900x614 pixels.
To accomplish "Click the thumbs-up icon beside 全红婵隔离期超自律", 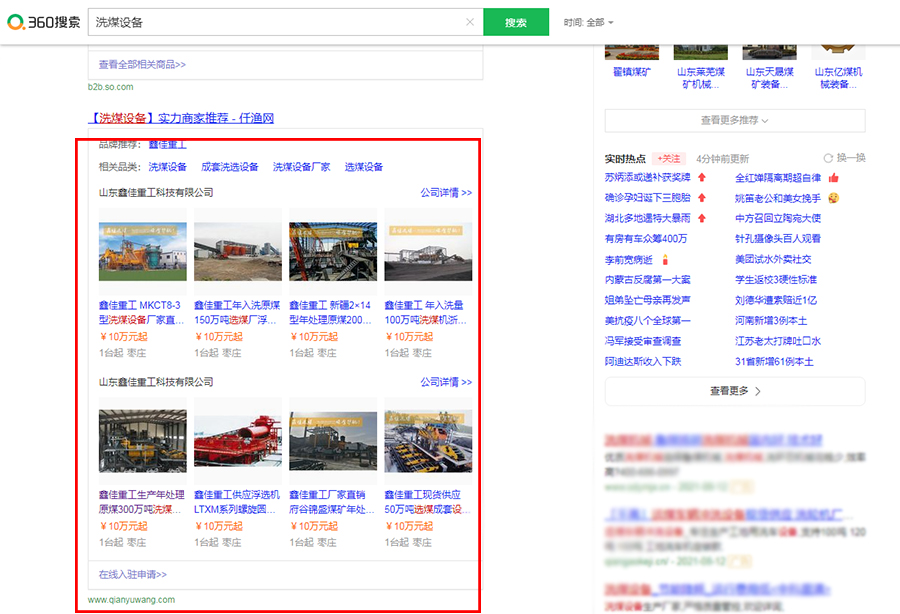I will tap(833, 178).
